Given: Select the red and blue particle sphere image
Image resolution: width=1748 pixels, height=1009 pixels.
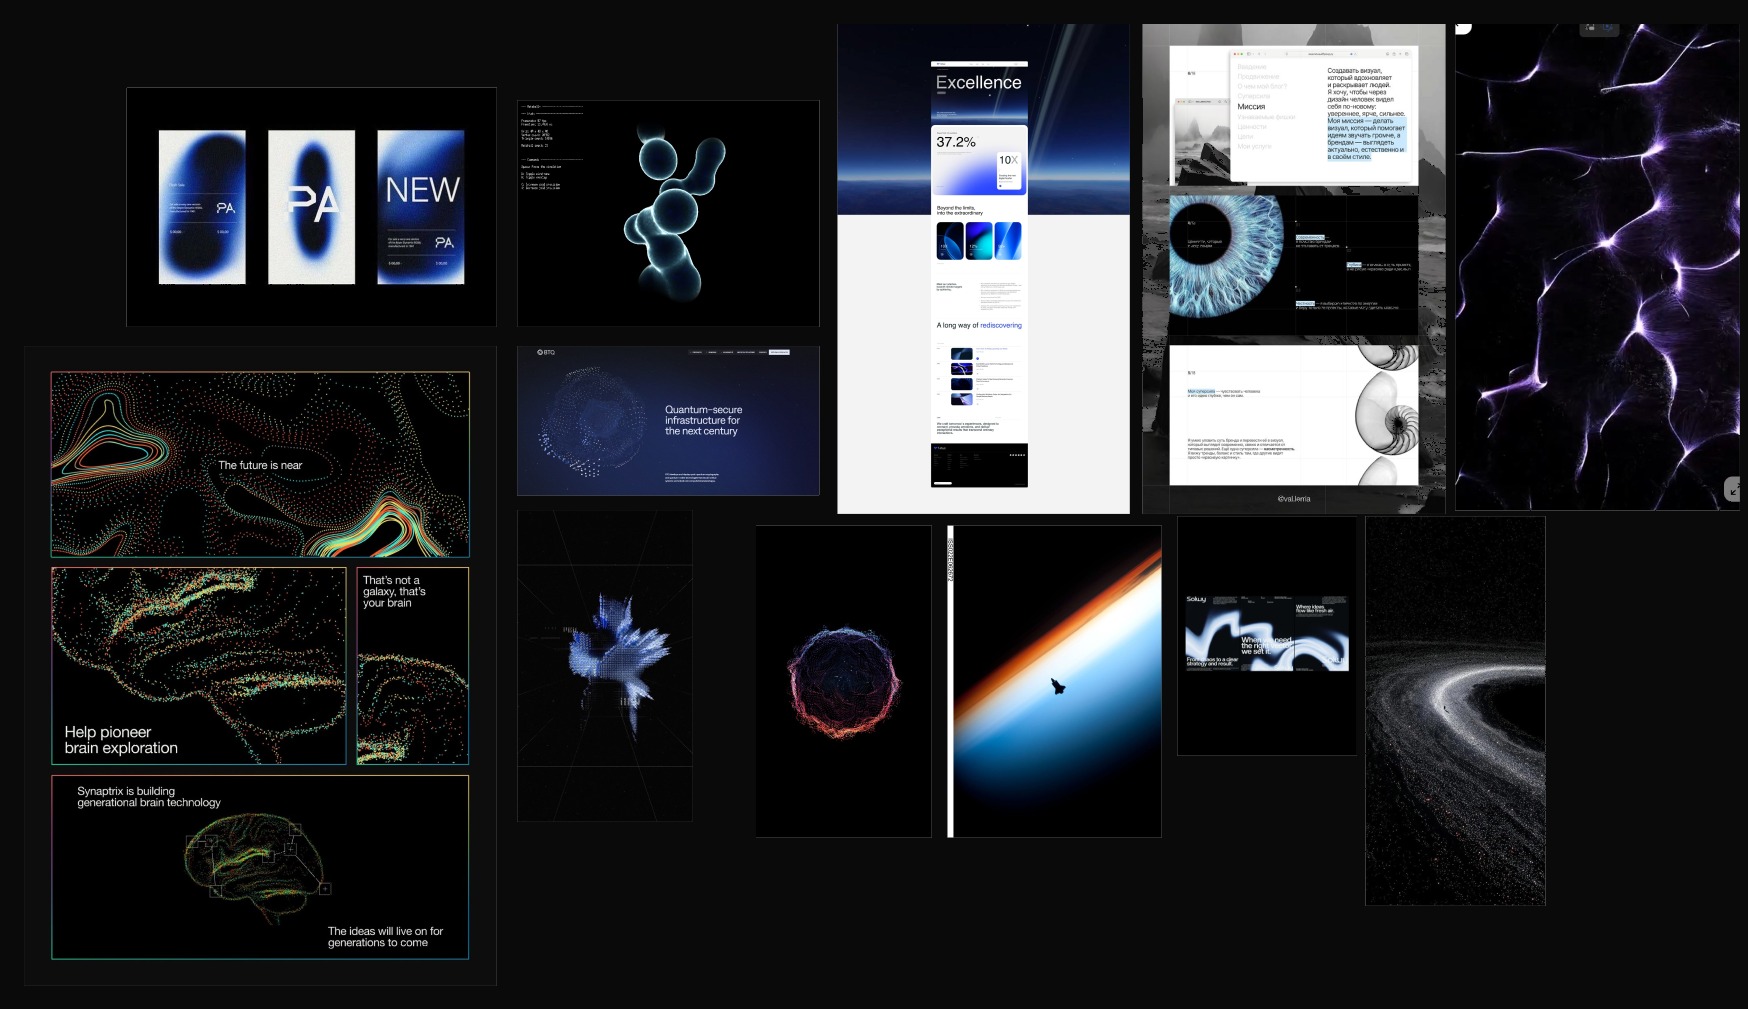Looking at the screenshot, I should point(844,681).
